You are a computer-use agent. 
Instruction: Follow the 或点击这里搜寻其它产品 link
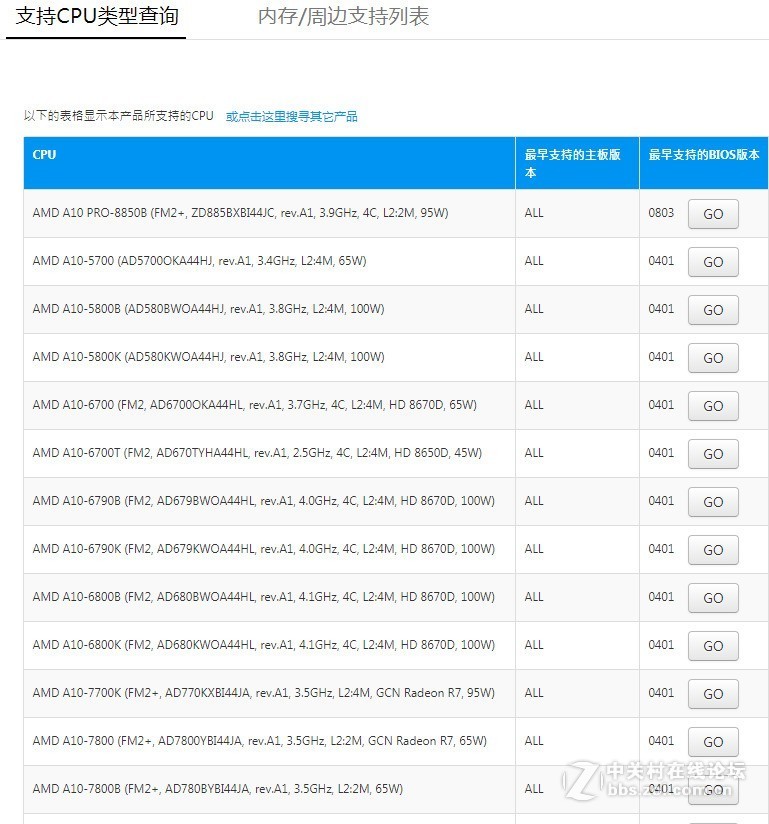tap(292, 116)
